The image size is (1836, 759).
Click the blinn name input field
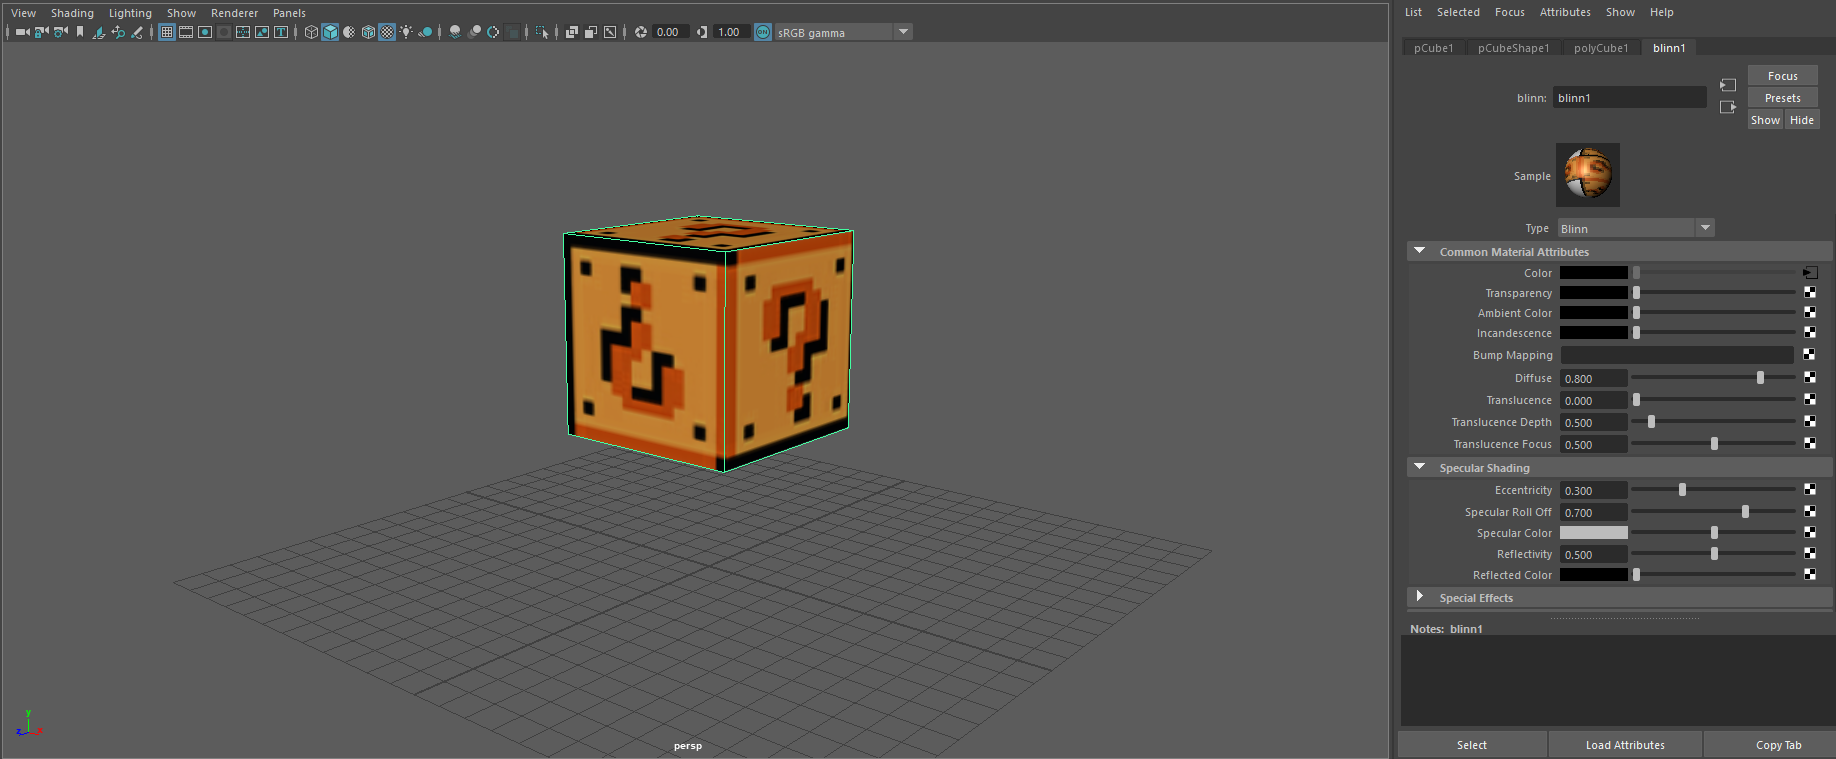[x=1629, y=98]
